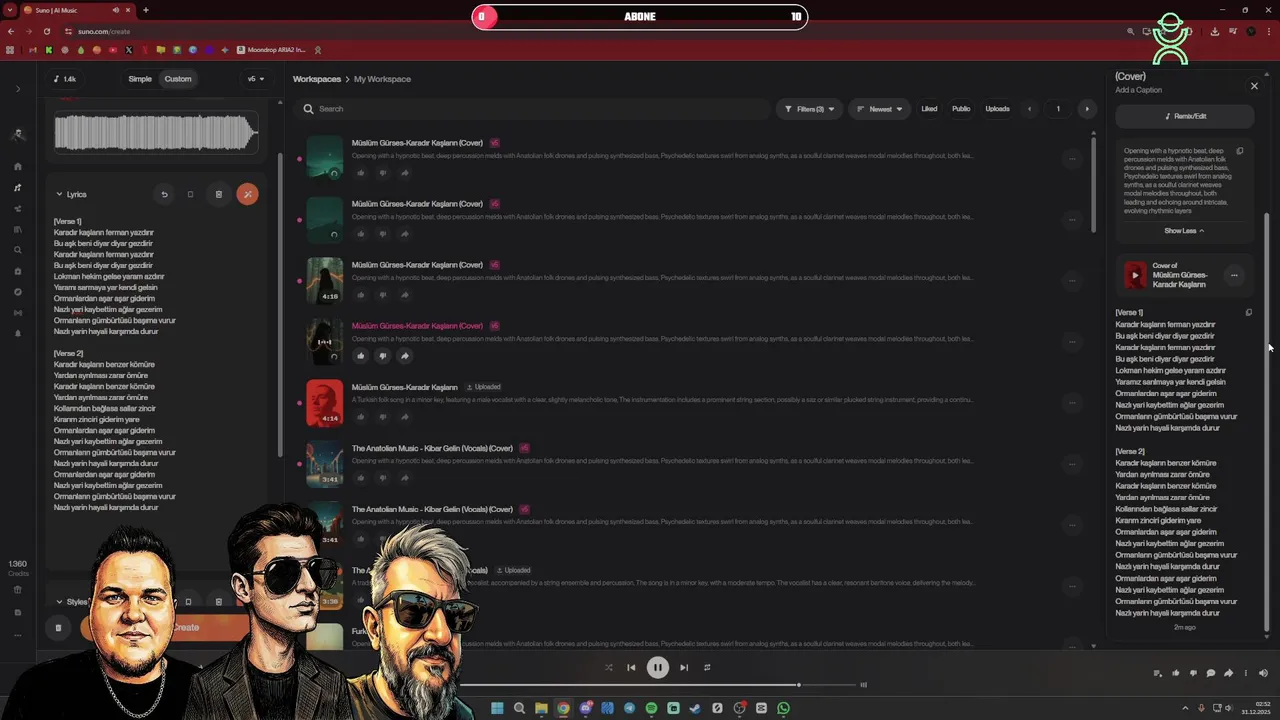1280x720 pixels.
Task: Dislike the playing song from player bar
Action: 1193,673
